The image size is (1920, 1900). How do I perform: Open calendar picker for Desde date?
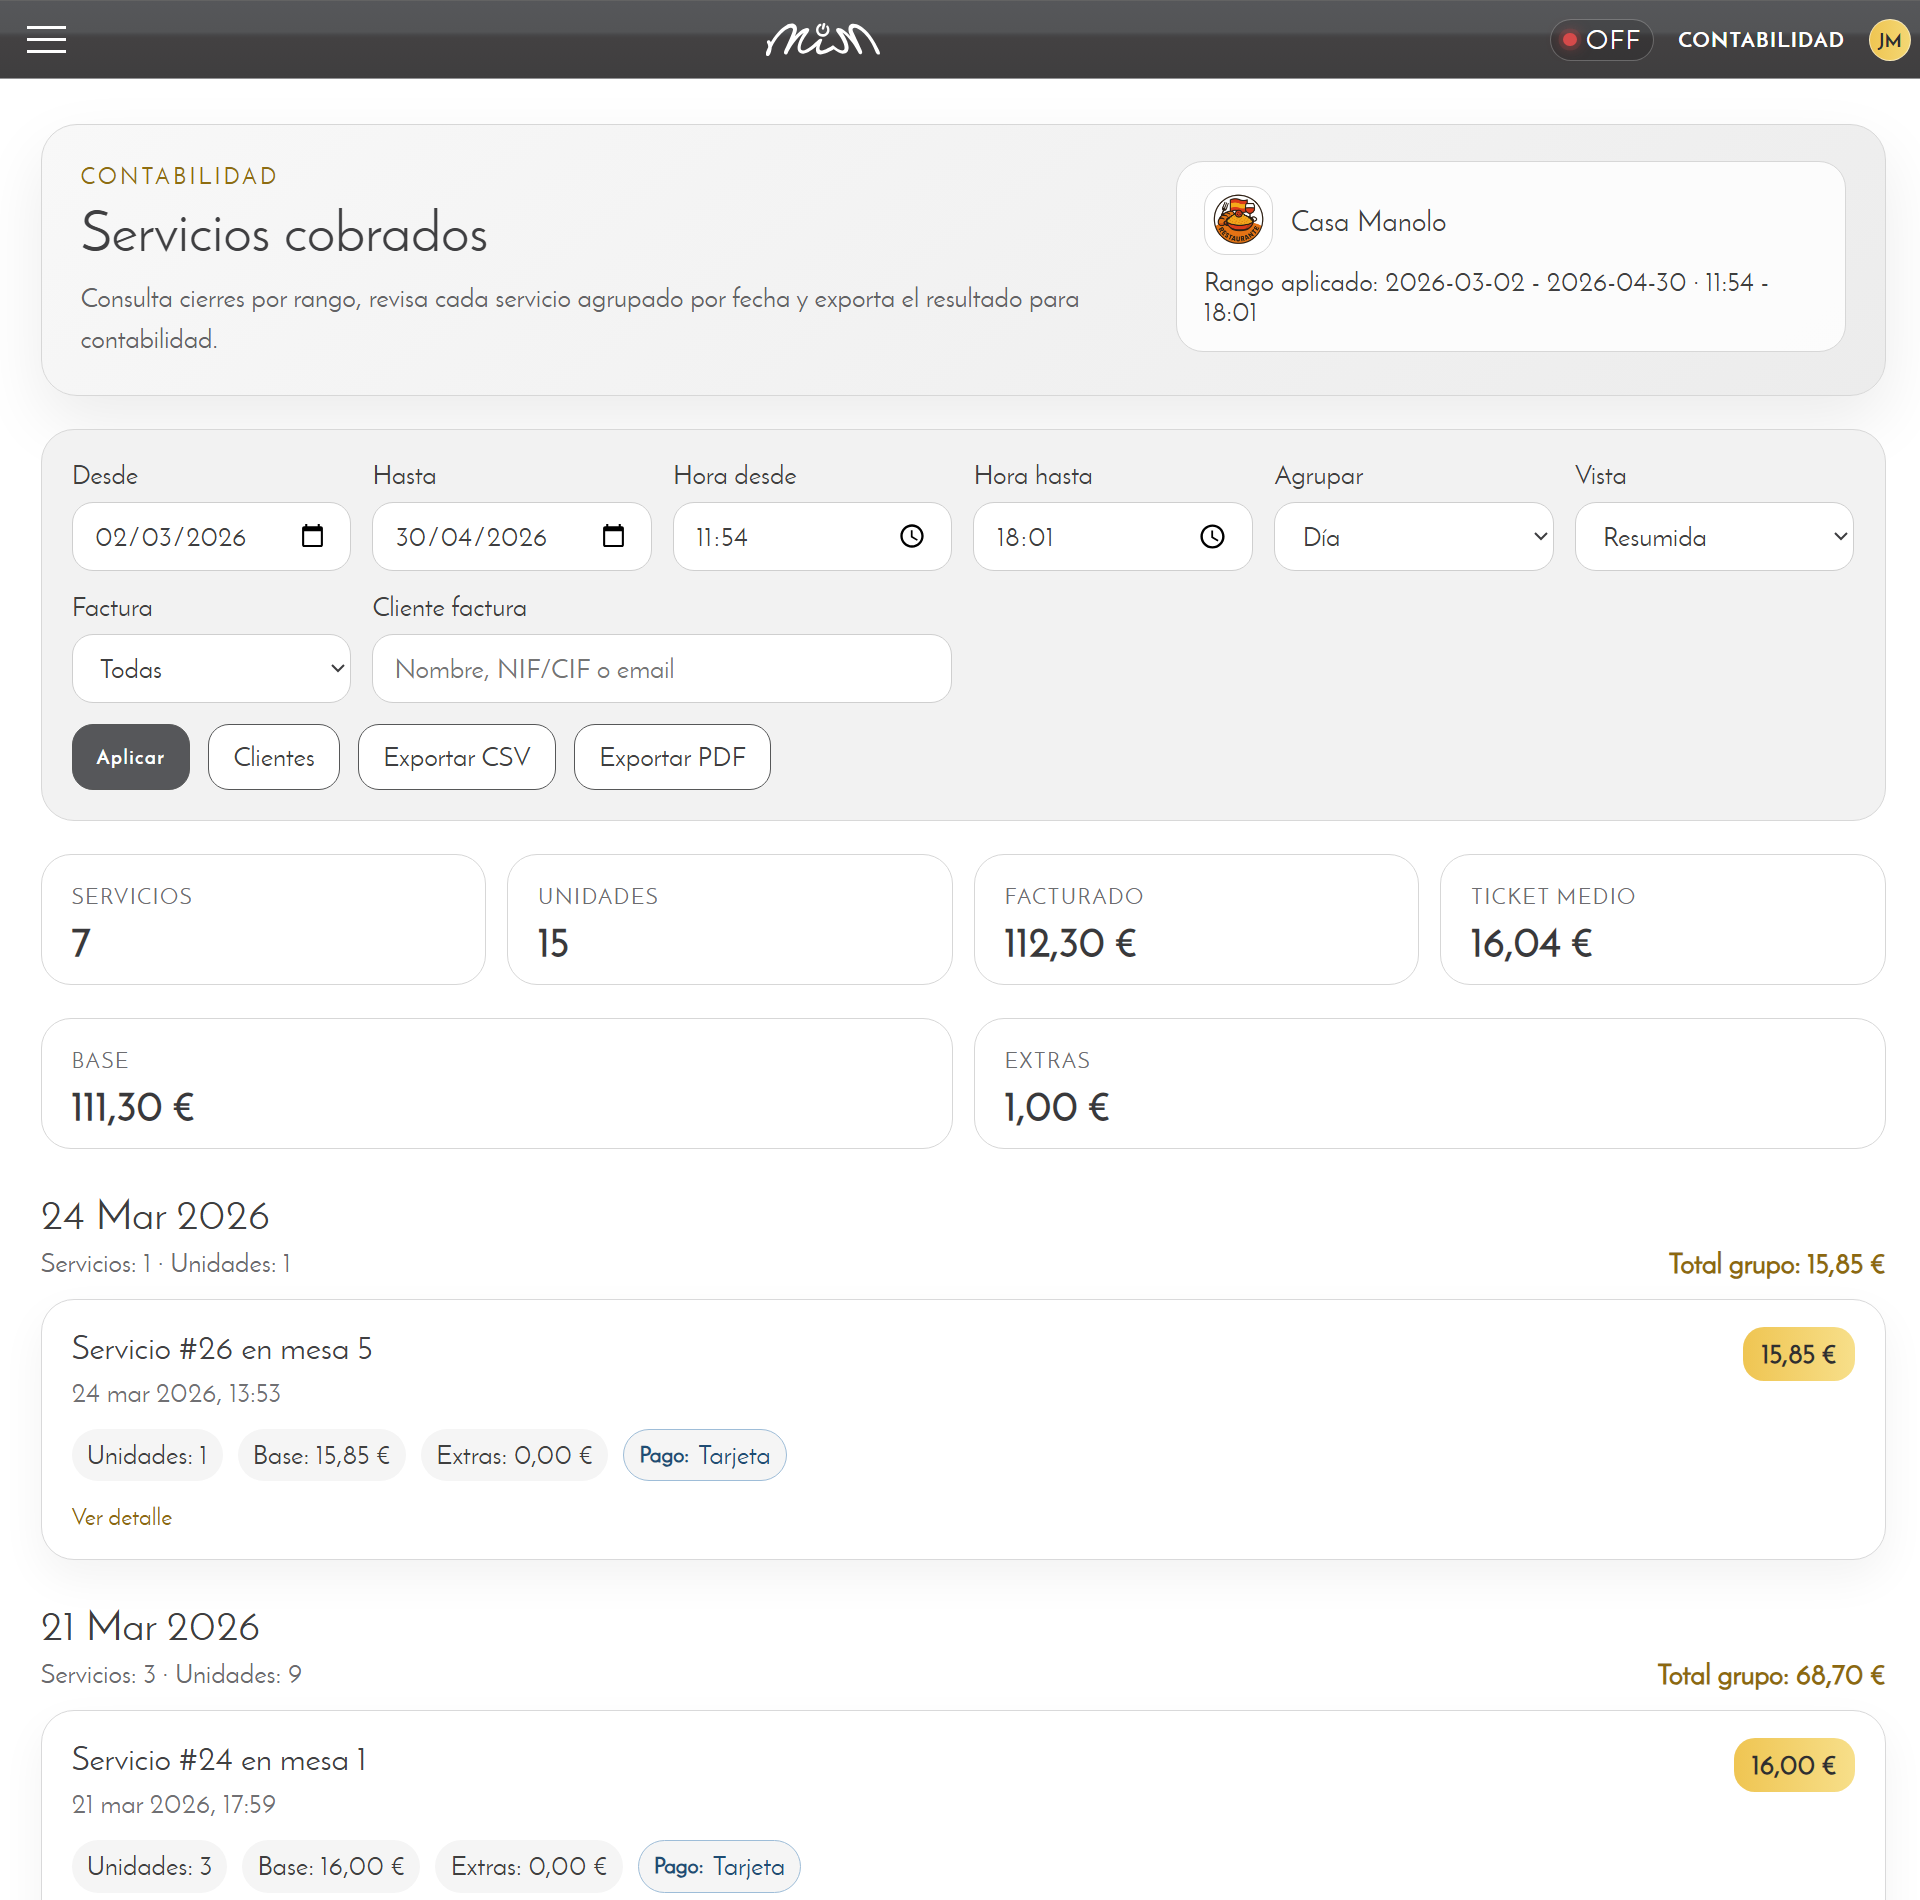tap(313, 536)
